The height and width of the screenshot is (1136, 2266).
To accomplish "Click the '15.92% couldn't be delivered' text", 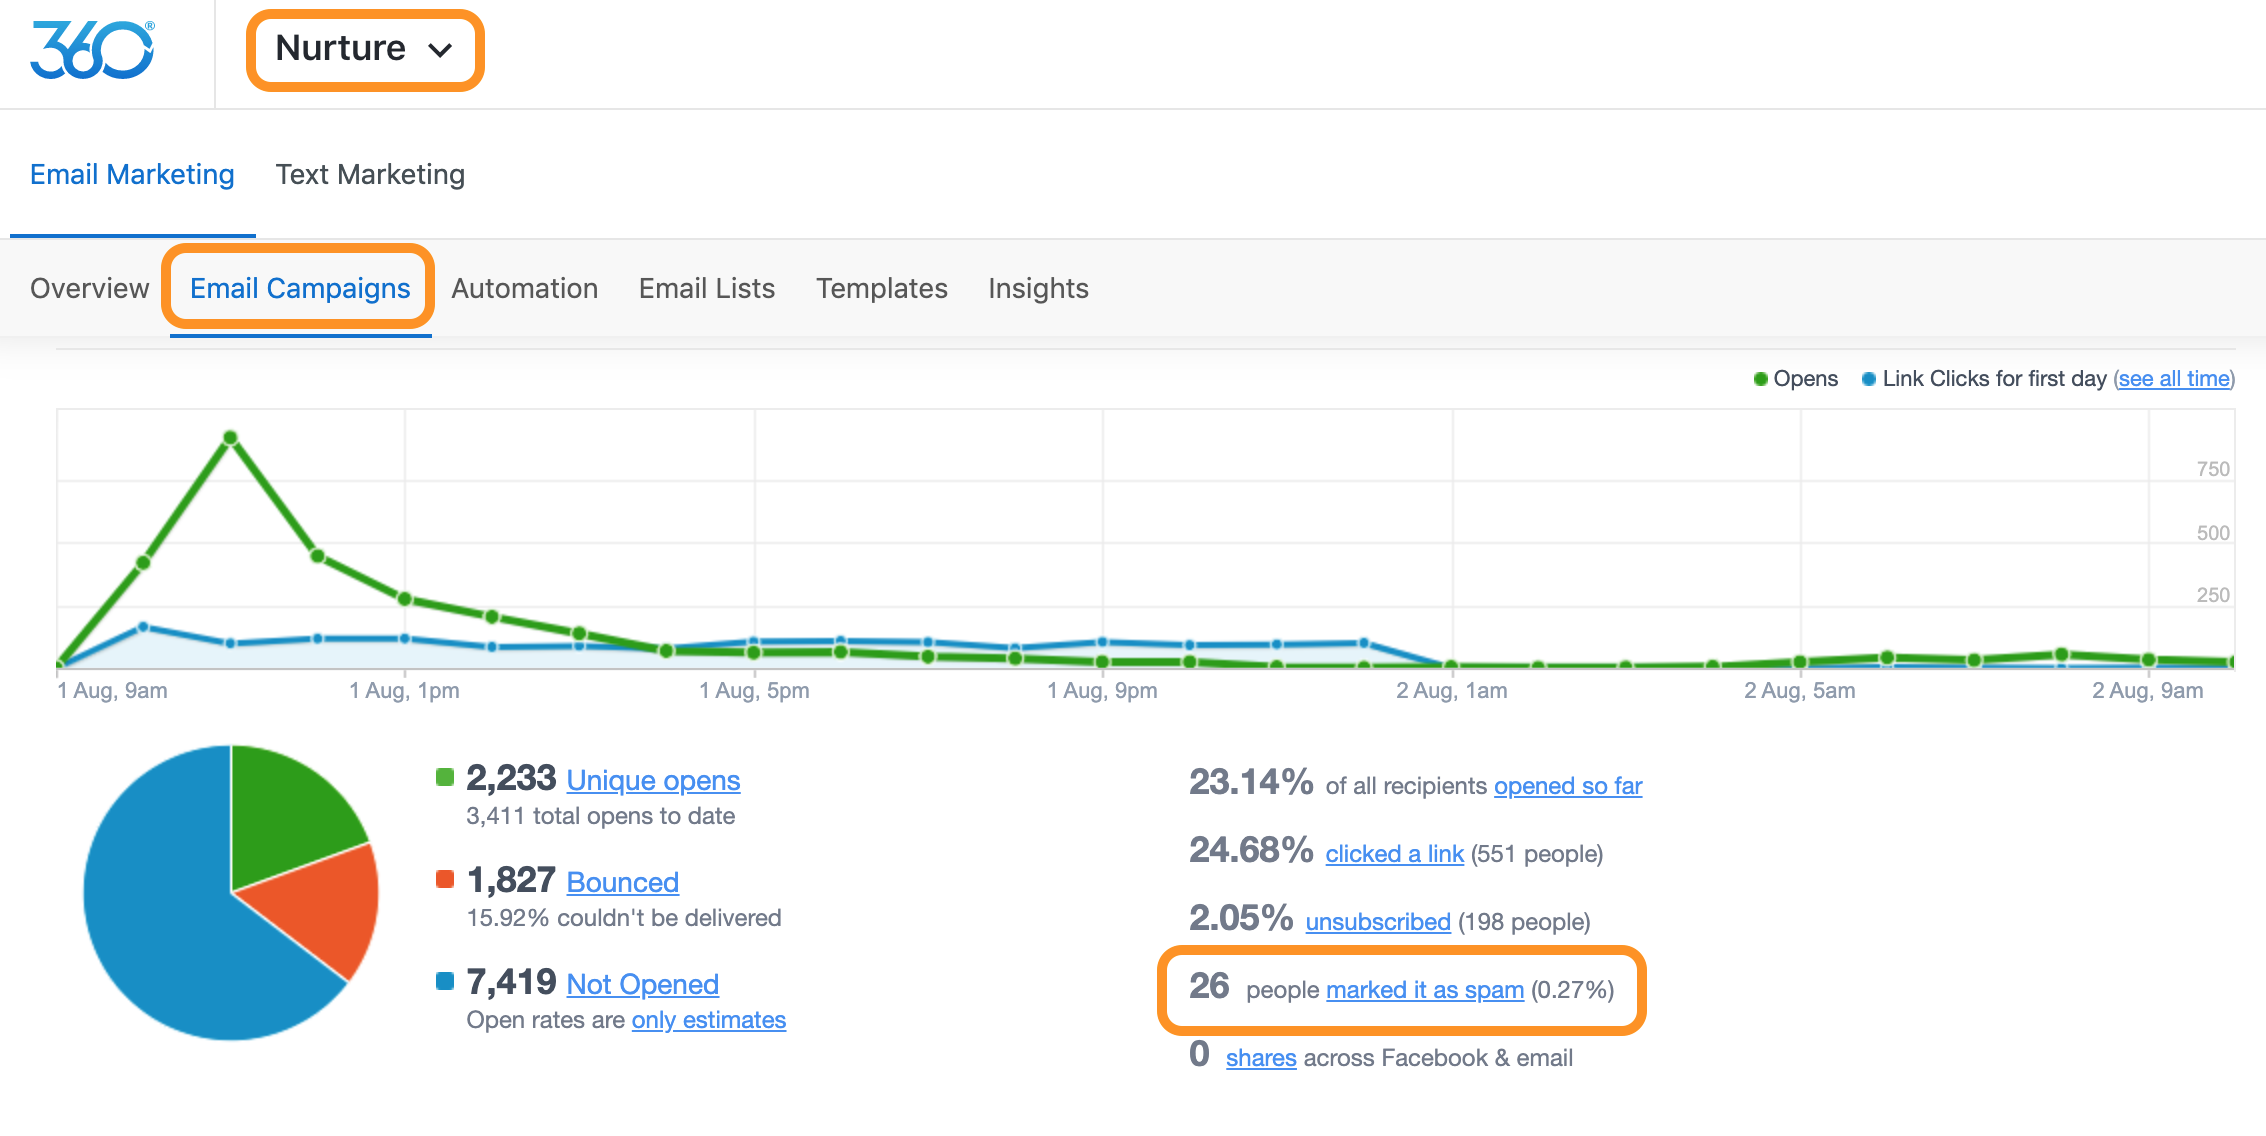I will (x=624, y=918).
